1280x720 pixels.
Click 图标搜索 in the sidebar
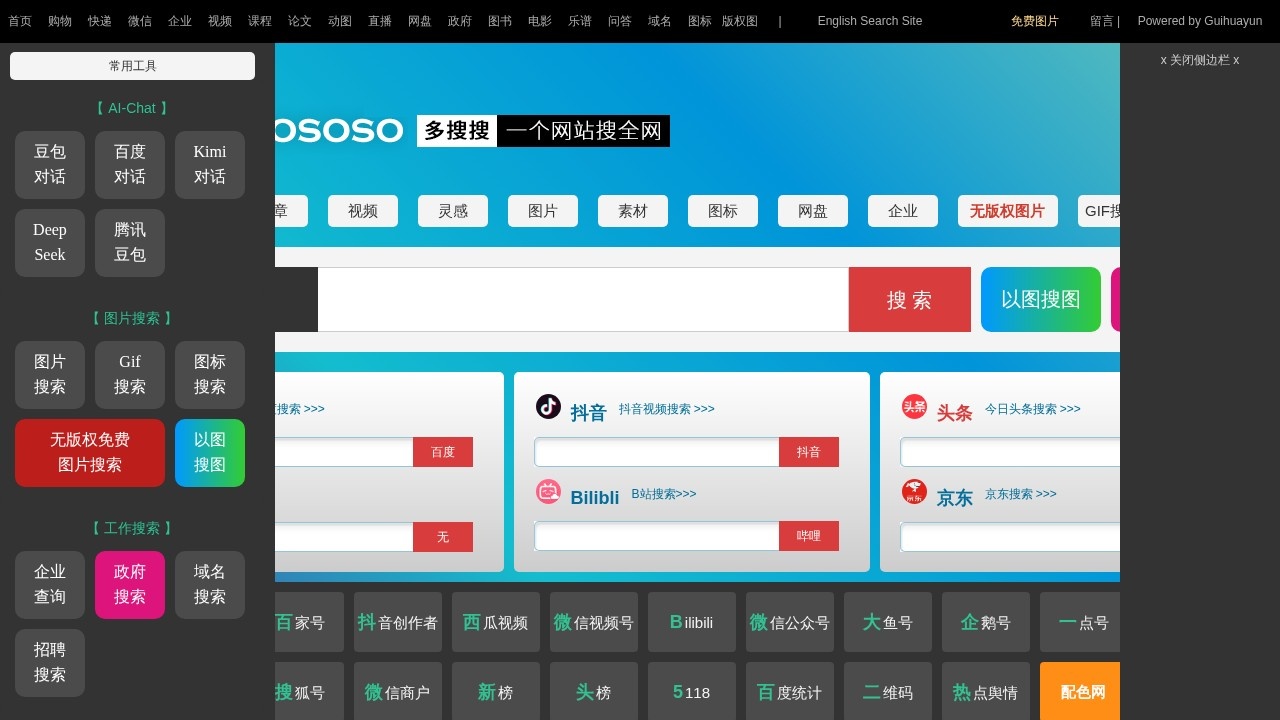click(210, 375)
